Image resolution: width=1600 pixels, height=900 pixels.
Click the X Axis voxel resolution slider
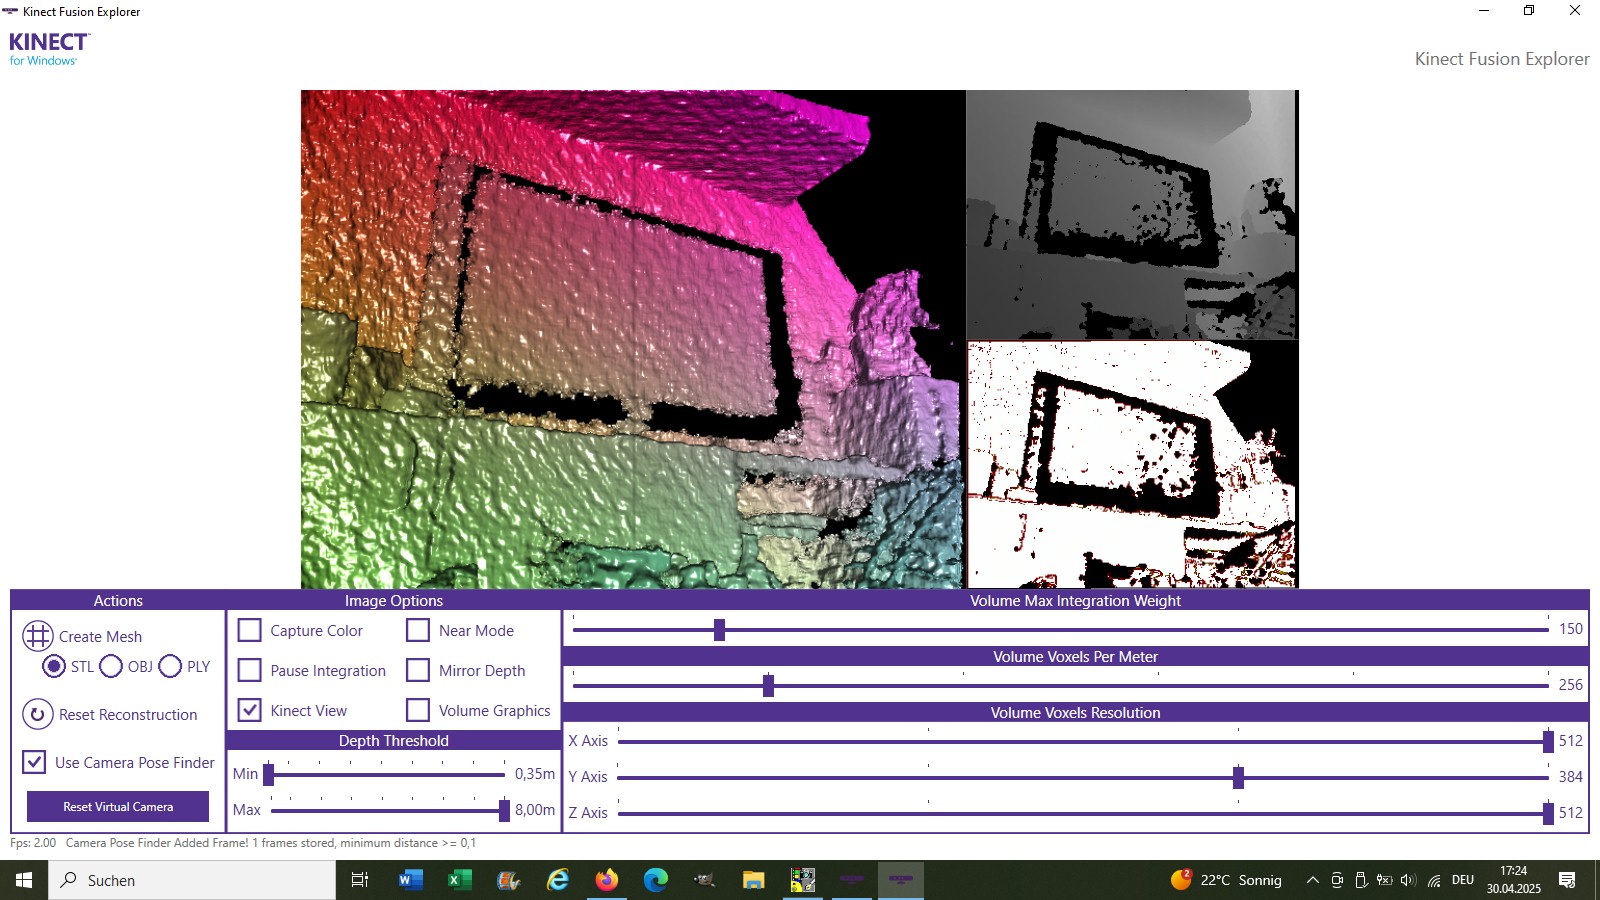(1083, 741)
